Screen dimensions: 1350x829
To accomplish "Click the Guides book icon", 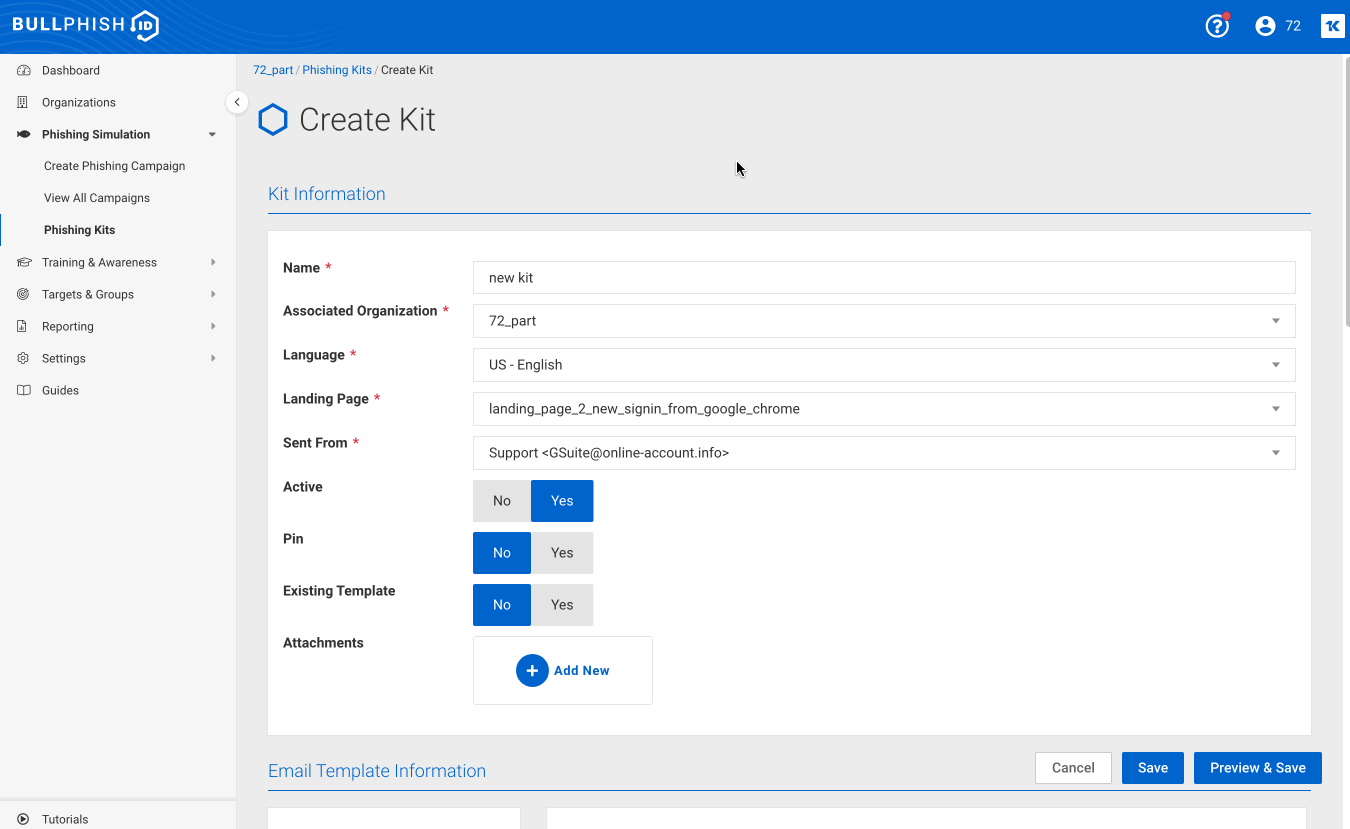I will [x=23, y=391].
